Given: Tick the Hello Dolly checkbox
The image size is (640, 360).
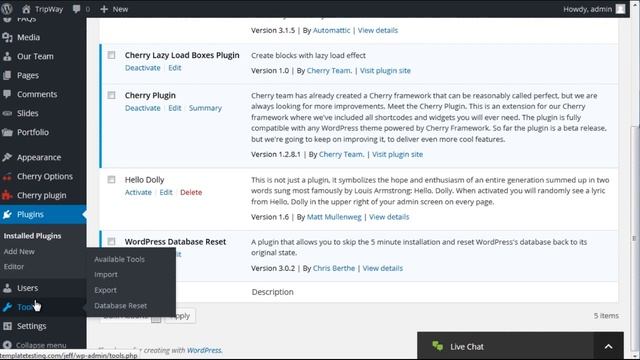Looking at the screenshot, I should click(111, 180).
